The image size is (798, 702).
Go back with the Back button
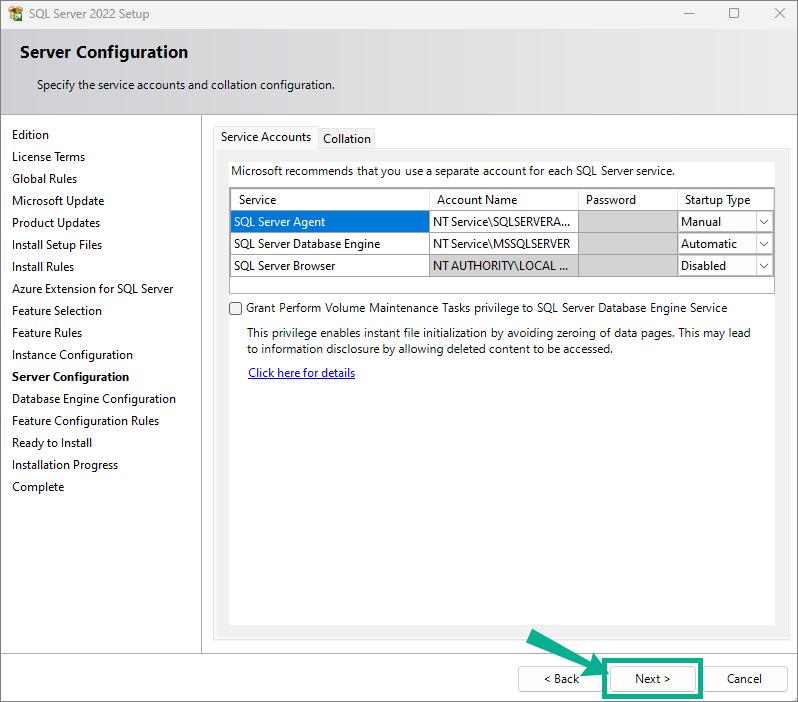pos(561,679)
